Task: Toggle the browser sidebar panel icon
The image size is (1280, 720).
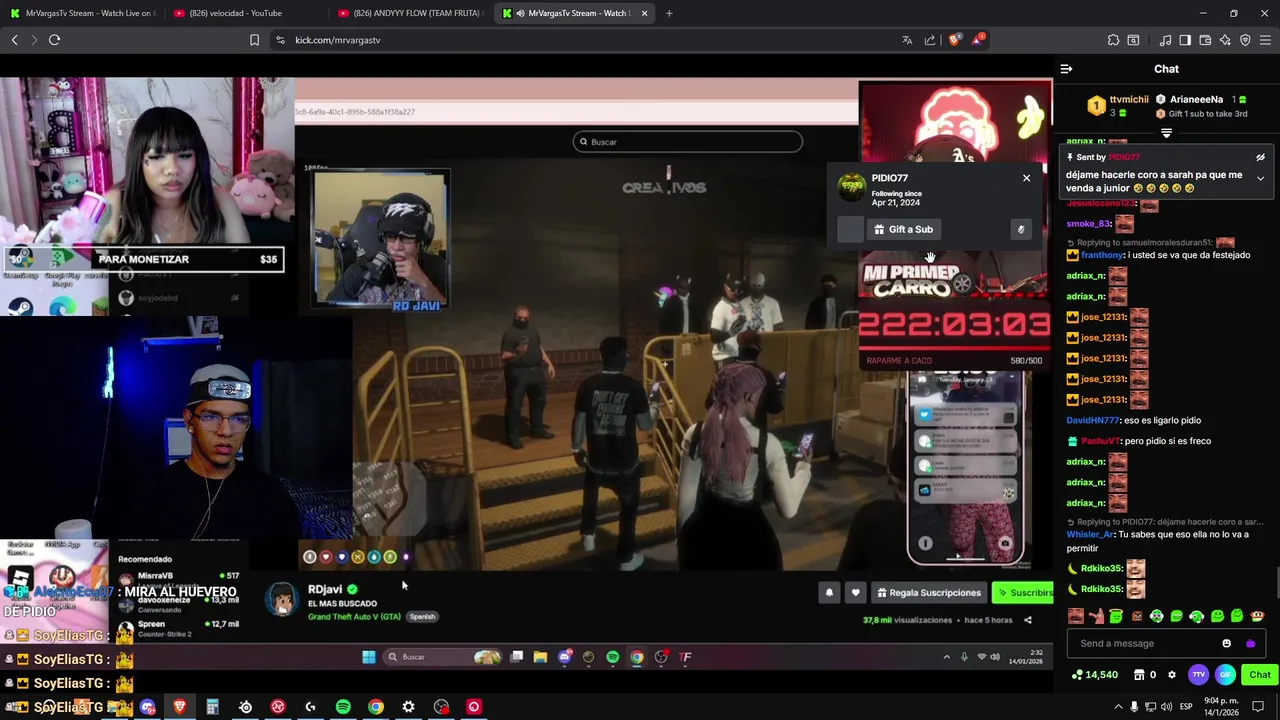Action: click(x=1185, y=40)
